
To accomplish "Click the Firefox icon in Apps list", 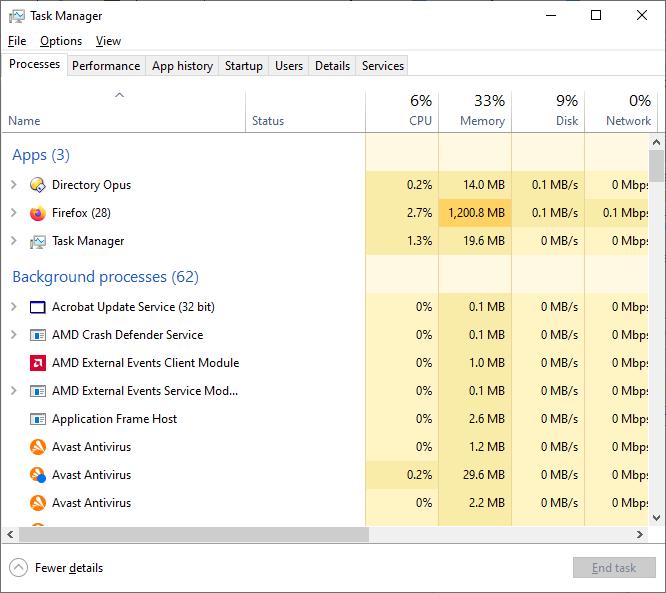I will (x=38, y=213).
